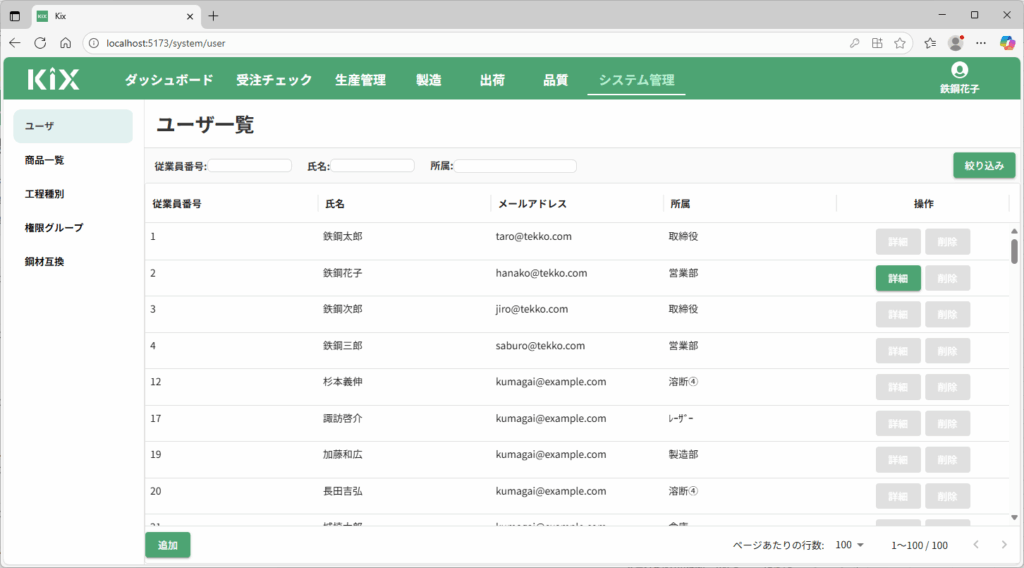1024x568 pixels.
Task: Open the 鉄鋼花子 user account icon
Action: (959, 70)
